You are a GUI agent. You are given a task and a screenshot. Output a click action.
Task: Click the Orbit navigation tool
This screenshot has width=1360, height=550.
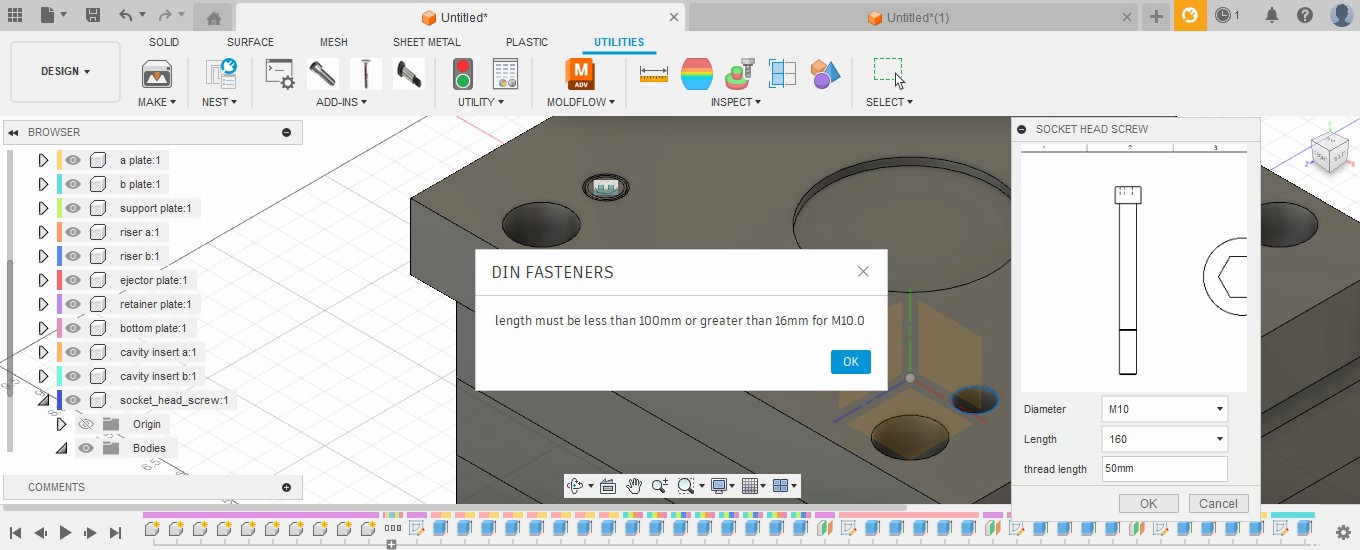pyautogui.click(x=575, y=486)
